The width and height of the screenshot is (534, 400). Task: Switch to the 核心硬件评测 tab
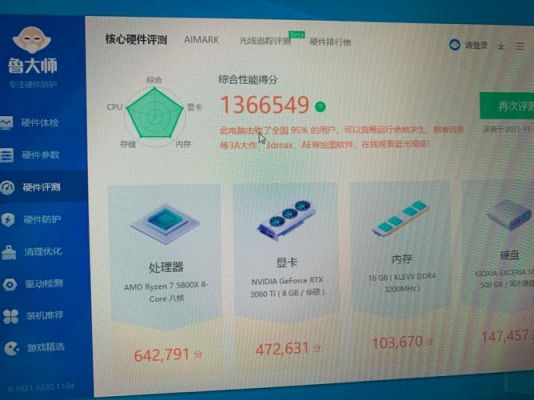point(136,39)
